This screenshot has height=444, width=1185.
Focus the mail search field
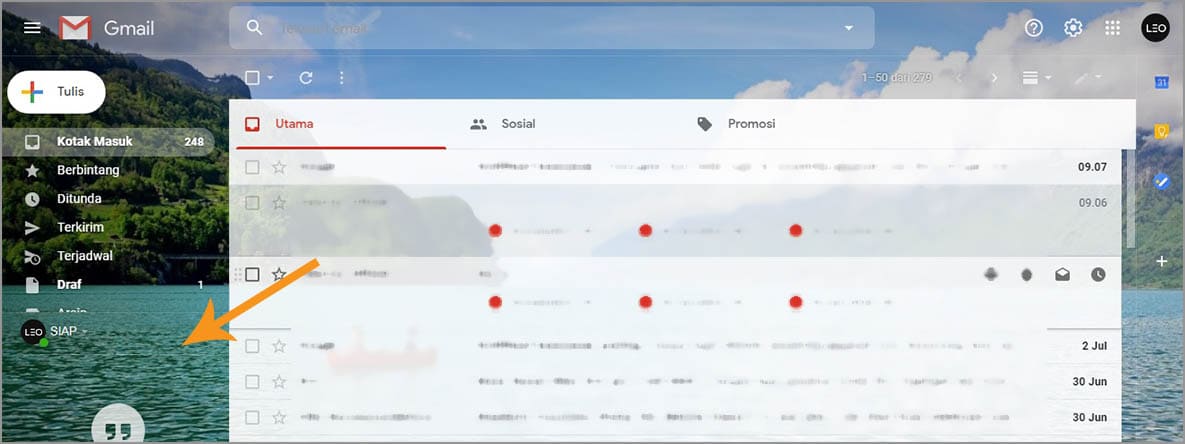click(x=552, y=28)
